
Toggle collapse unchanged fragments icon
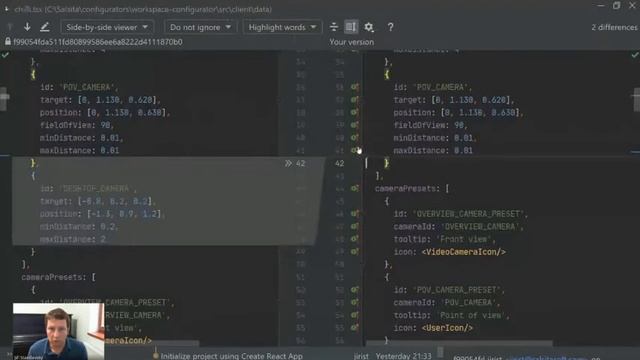click(334, 27)
